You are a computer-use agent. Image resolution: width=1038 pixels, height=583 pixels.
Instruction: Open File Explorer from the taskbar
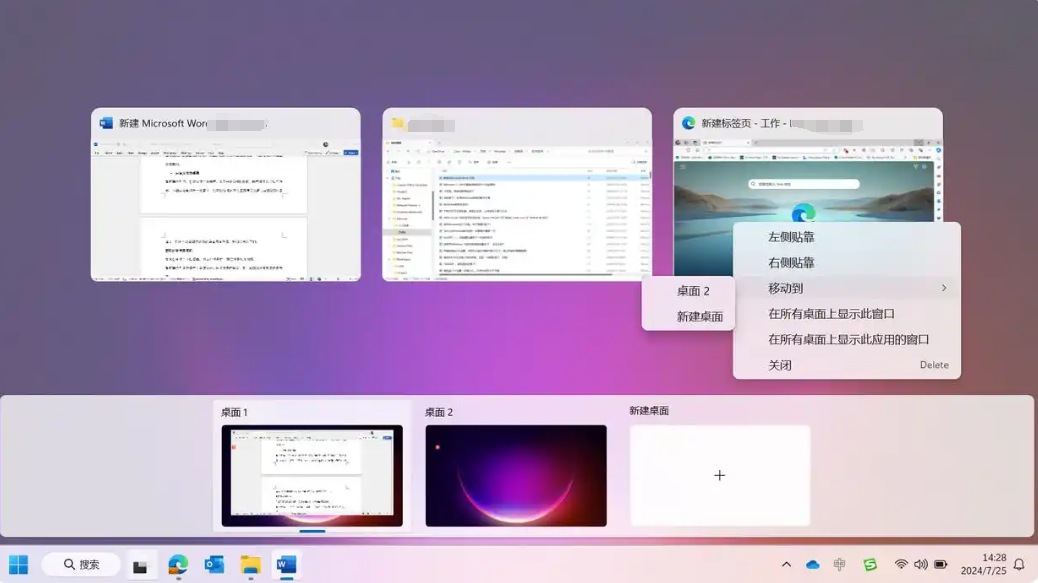(250, 565)
